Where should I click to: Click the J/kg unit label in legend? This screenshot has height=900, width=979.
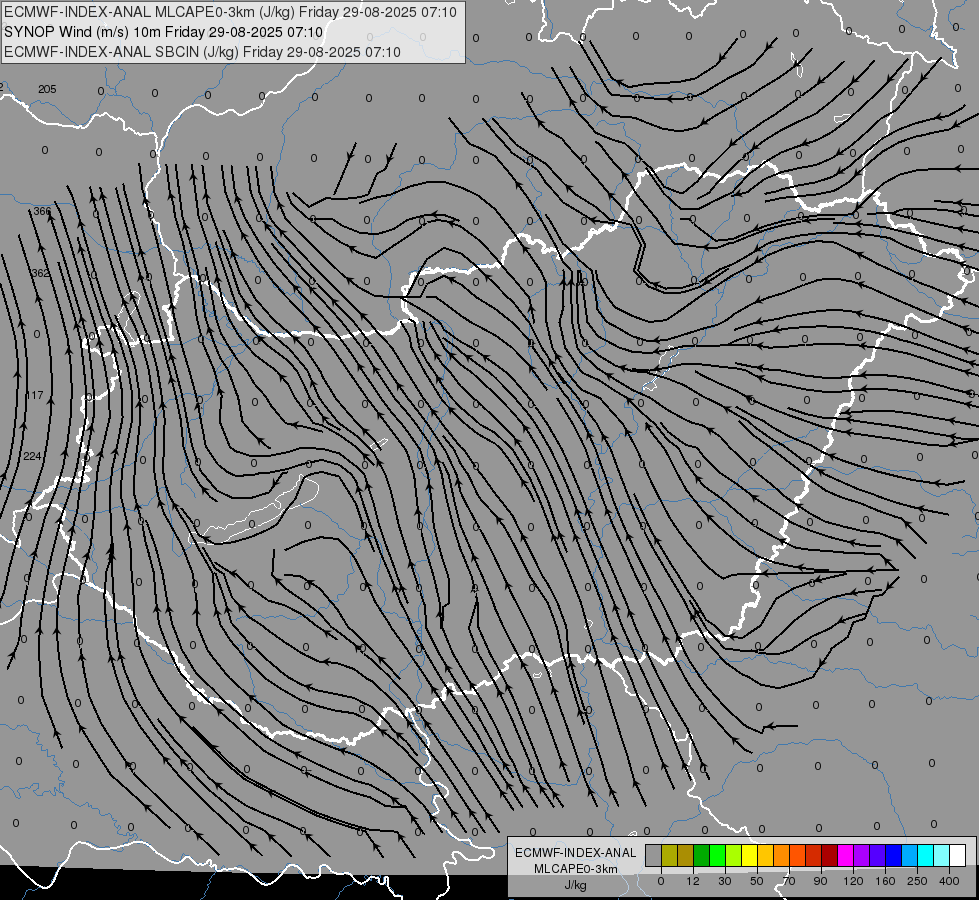[x=575, y=885]
